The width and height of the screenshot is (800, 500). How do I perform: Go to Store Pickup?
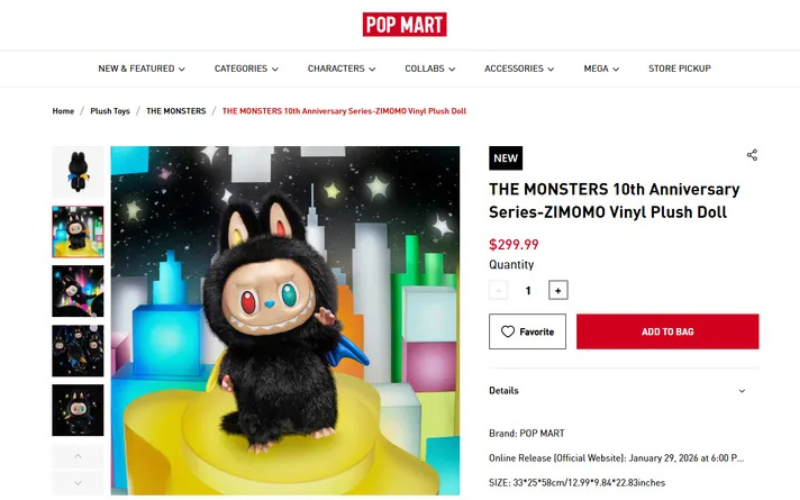click(679, 69)
